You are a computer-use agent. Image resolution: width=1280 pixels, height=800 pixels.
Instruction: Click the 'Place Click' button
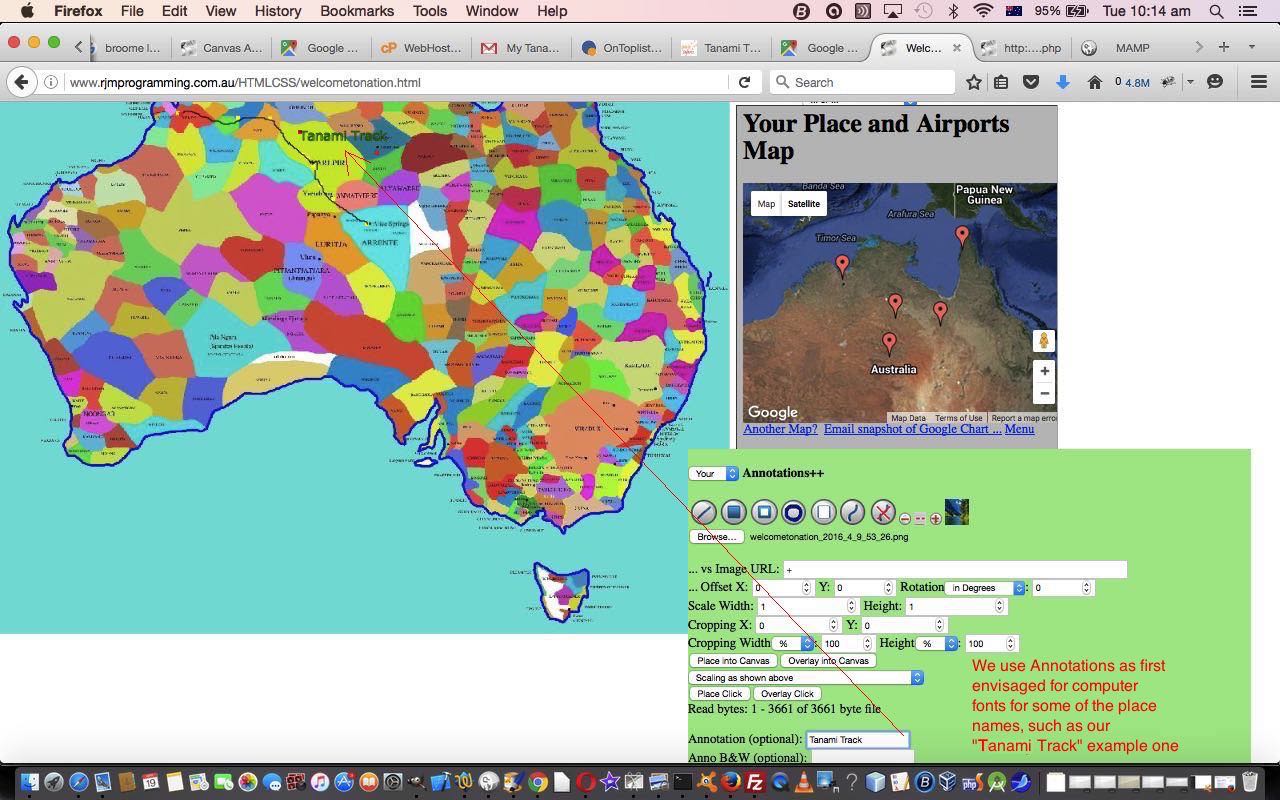(719, 694)
